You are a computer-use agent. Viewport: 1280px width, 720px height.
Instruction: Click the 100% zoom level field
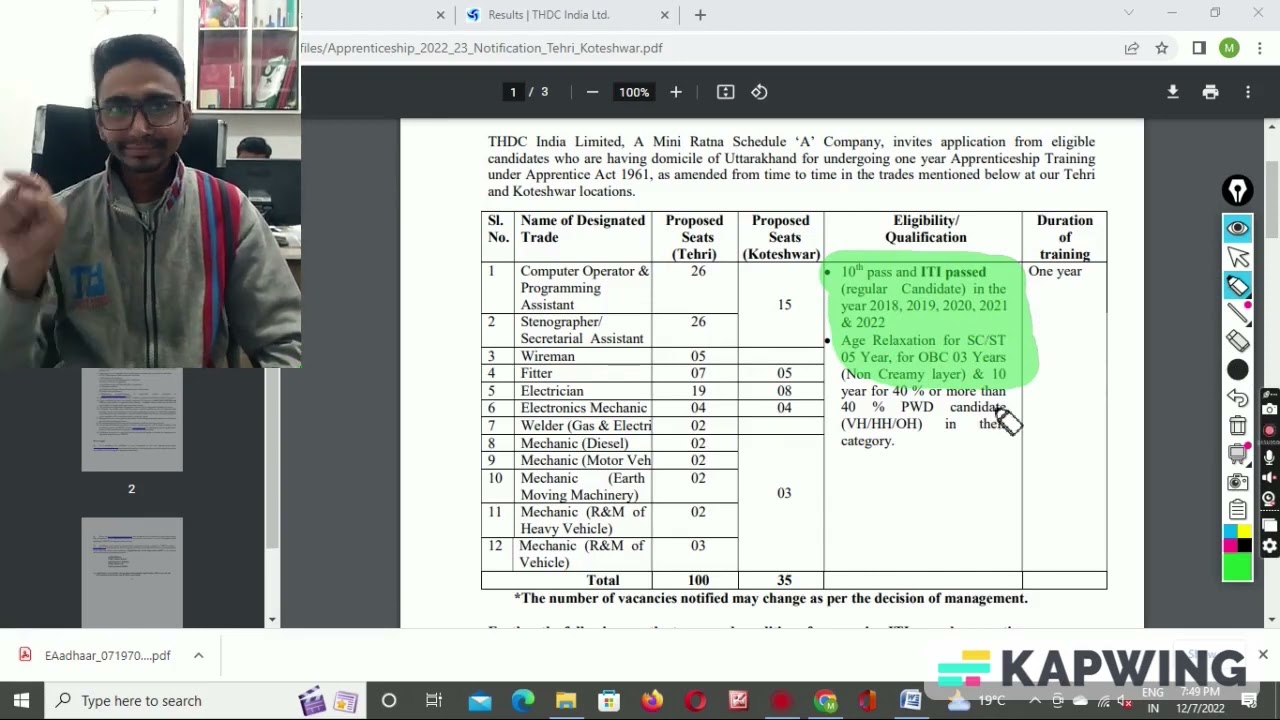point(633,92)
